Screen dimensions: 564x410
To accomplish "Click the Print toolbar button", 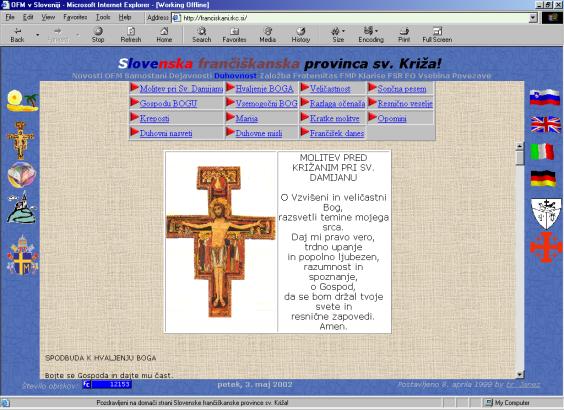I will 404,35.
